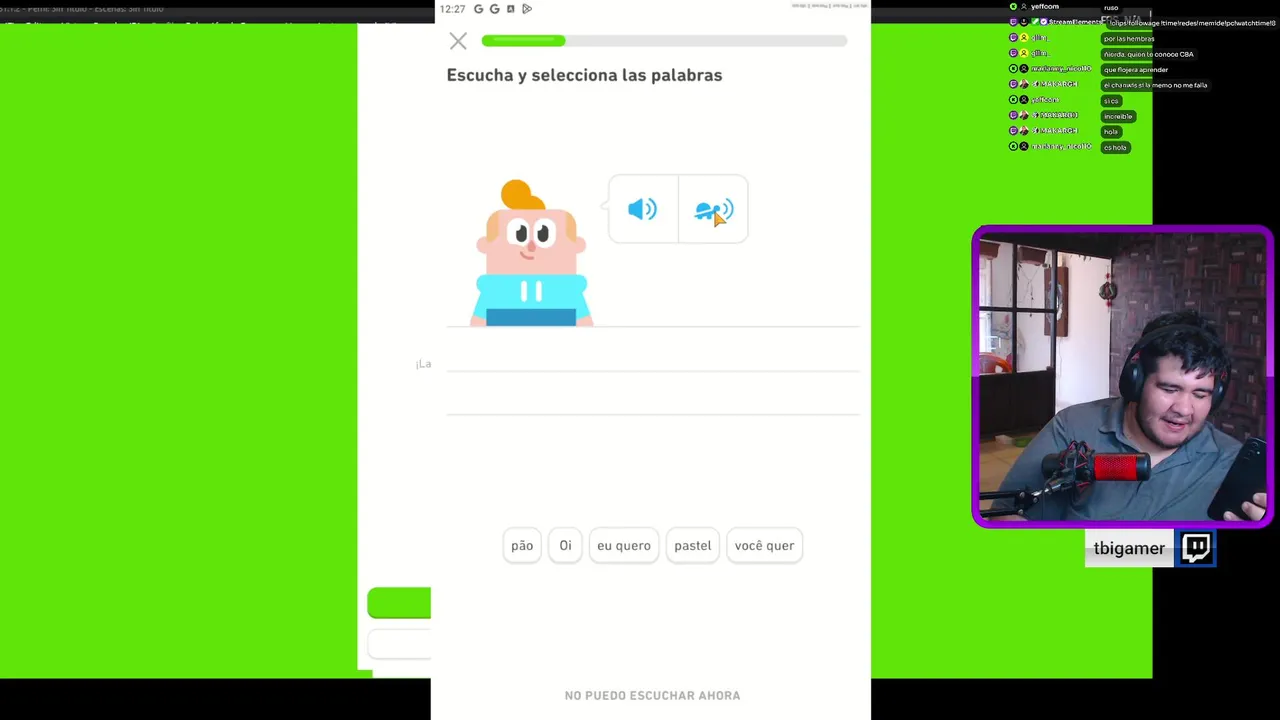This screenshot has height=720, width=1280.
Task: Close the lesson with the X icon
Action: pyautogui.click(x=458, y=41)
